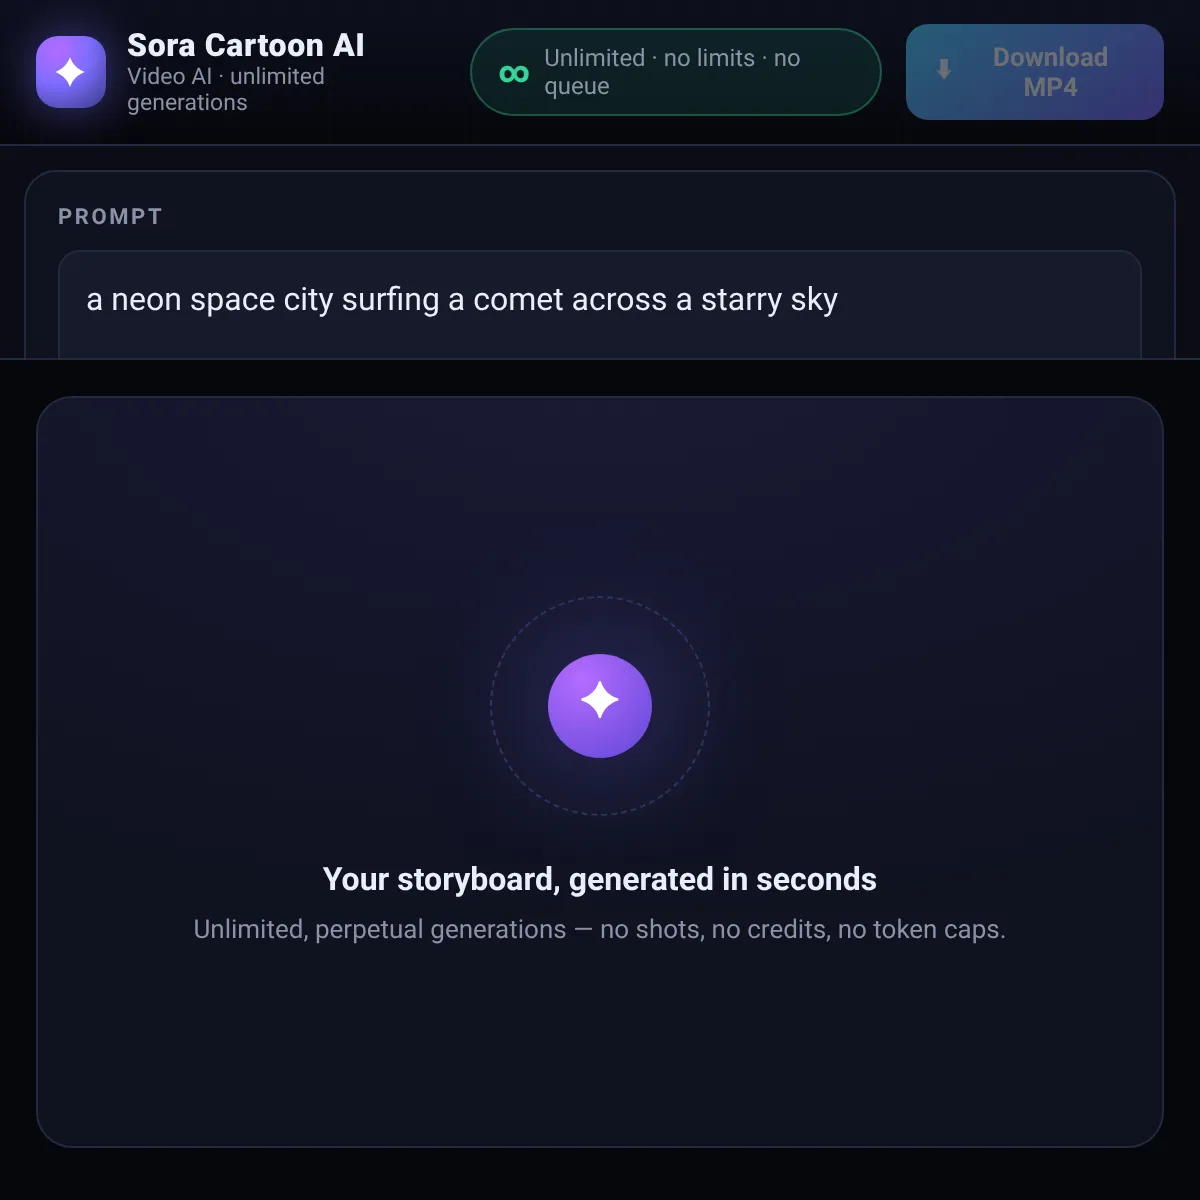This screenshot has width=1200, height=1200.
Task: Click the word MP4 on the download button
Action: pyautogui.click(x=1050, y=87)
